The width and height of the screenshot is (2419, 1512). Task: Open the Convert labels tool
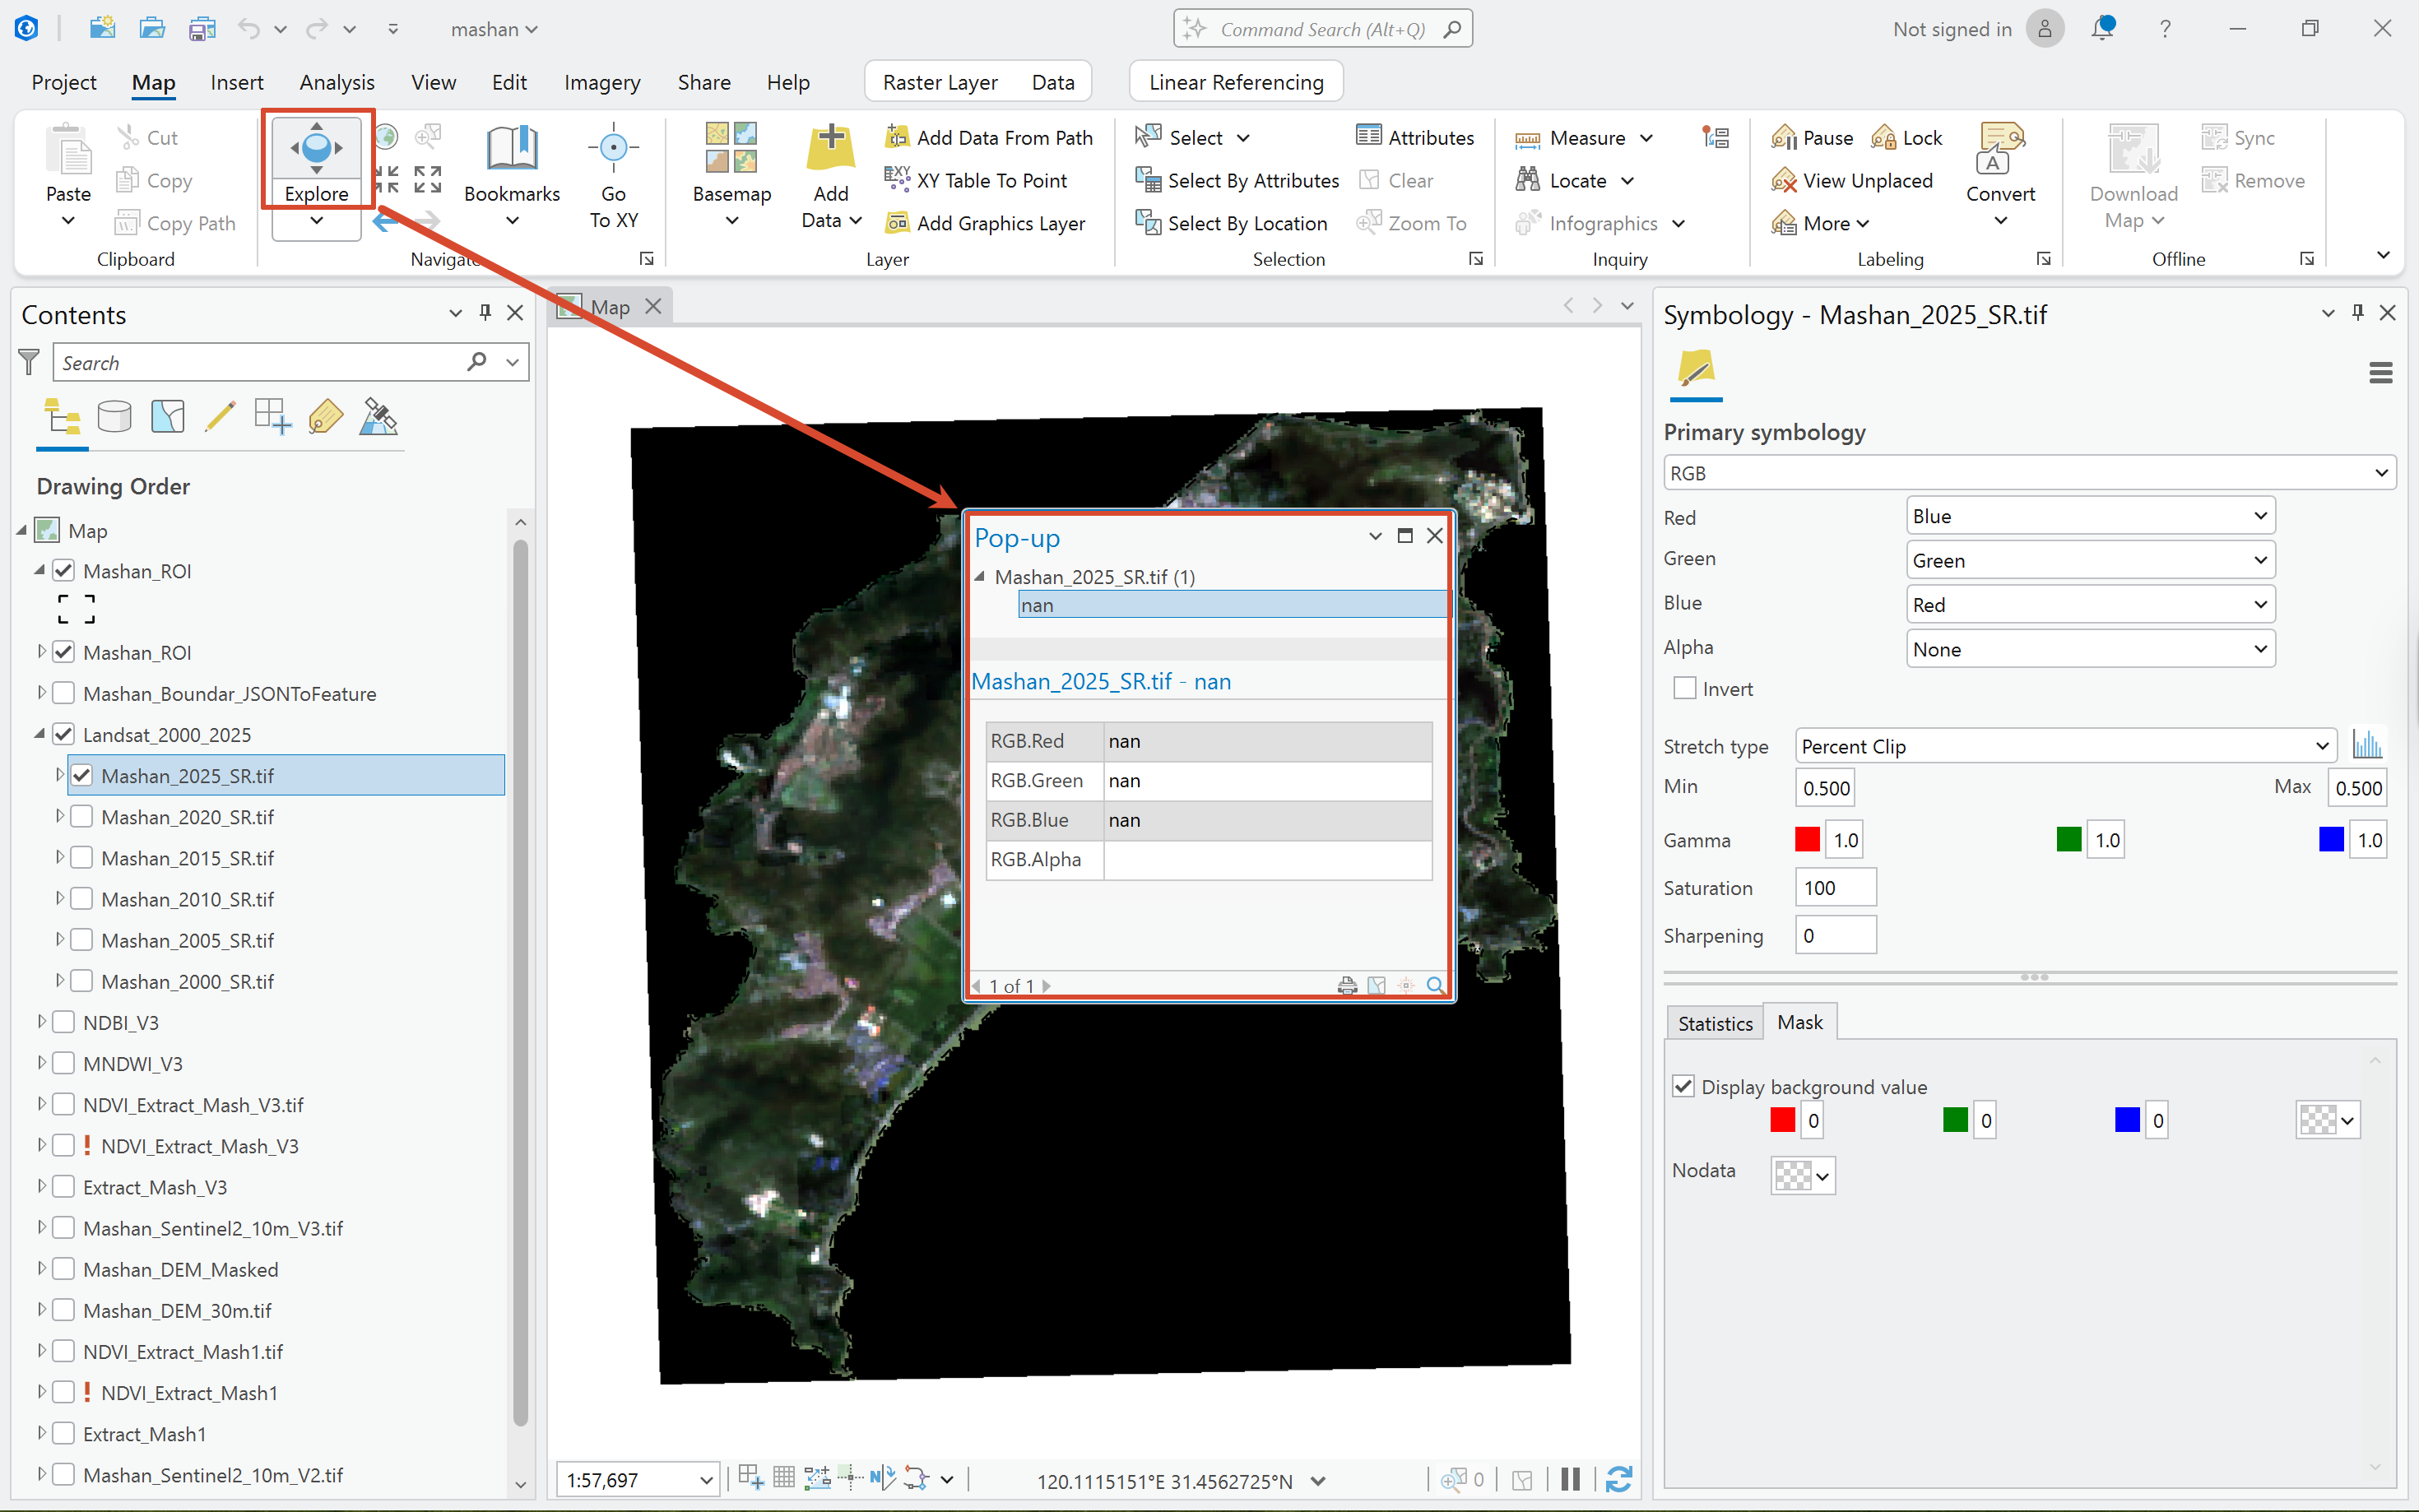pyautogui.click(x=2000, y=149)
